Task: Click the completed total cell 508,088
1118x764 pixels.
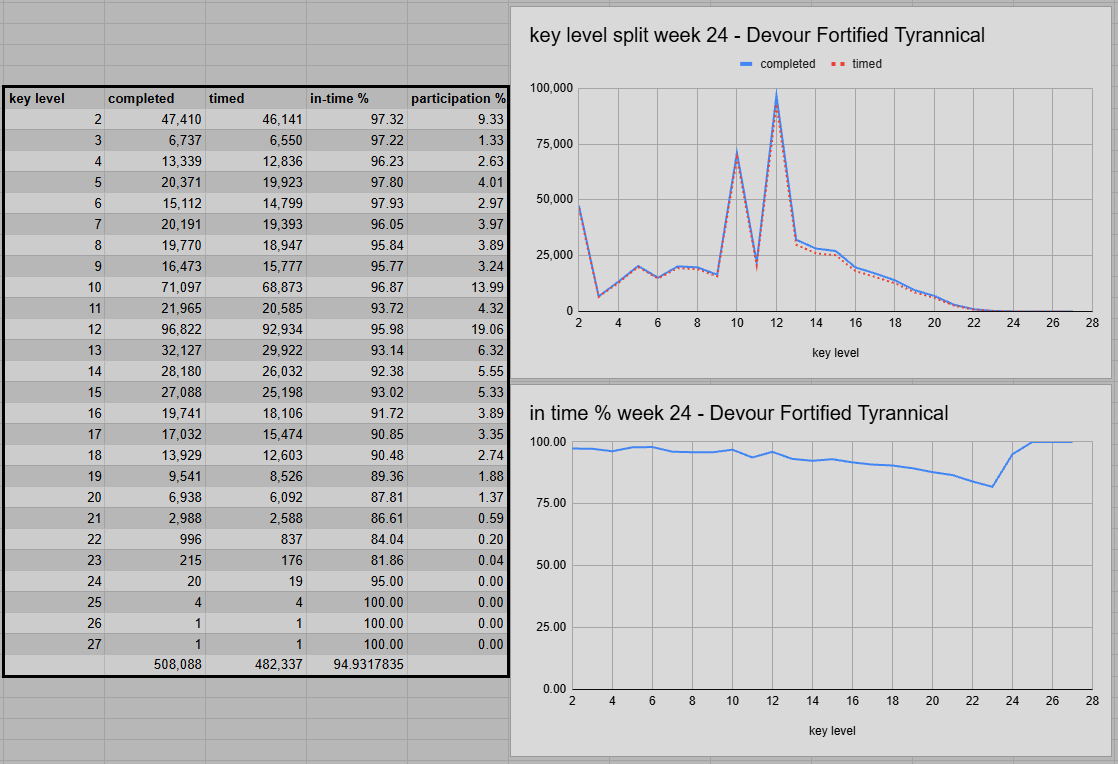Action: [155, 664]
